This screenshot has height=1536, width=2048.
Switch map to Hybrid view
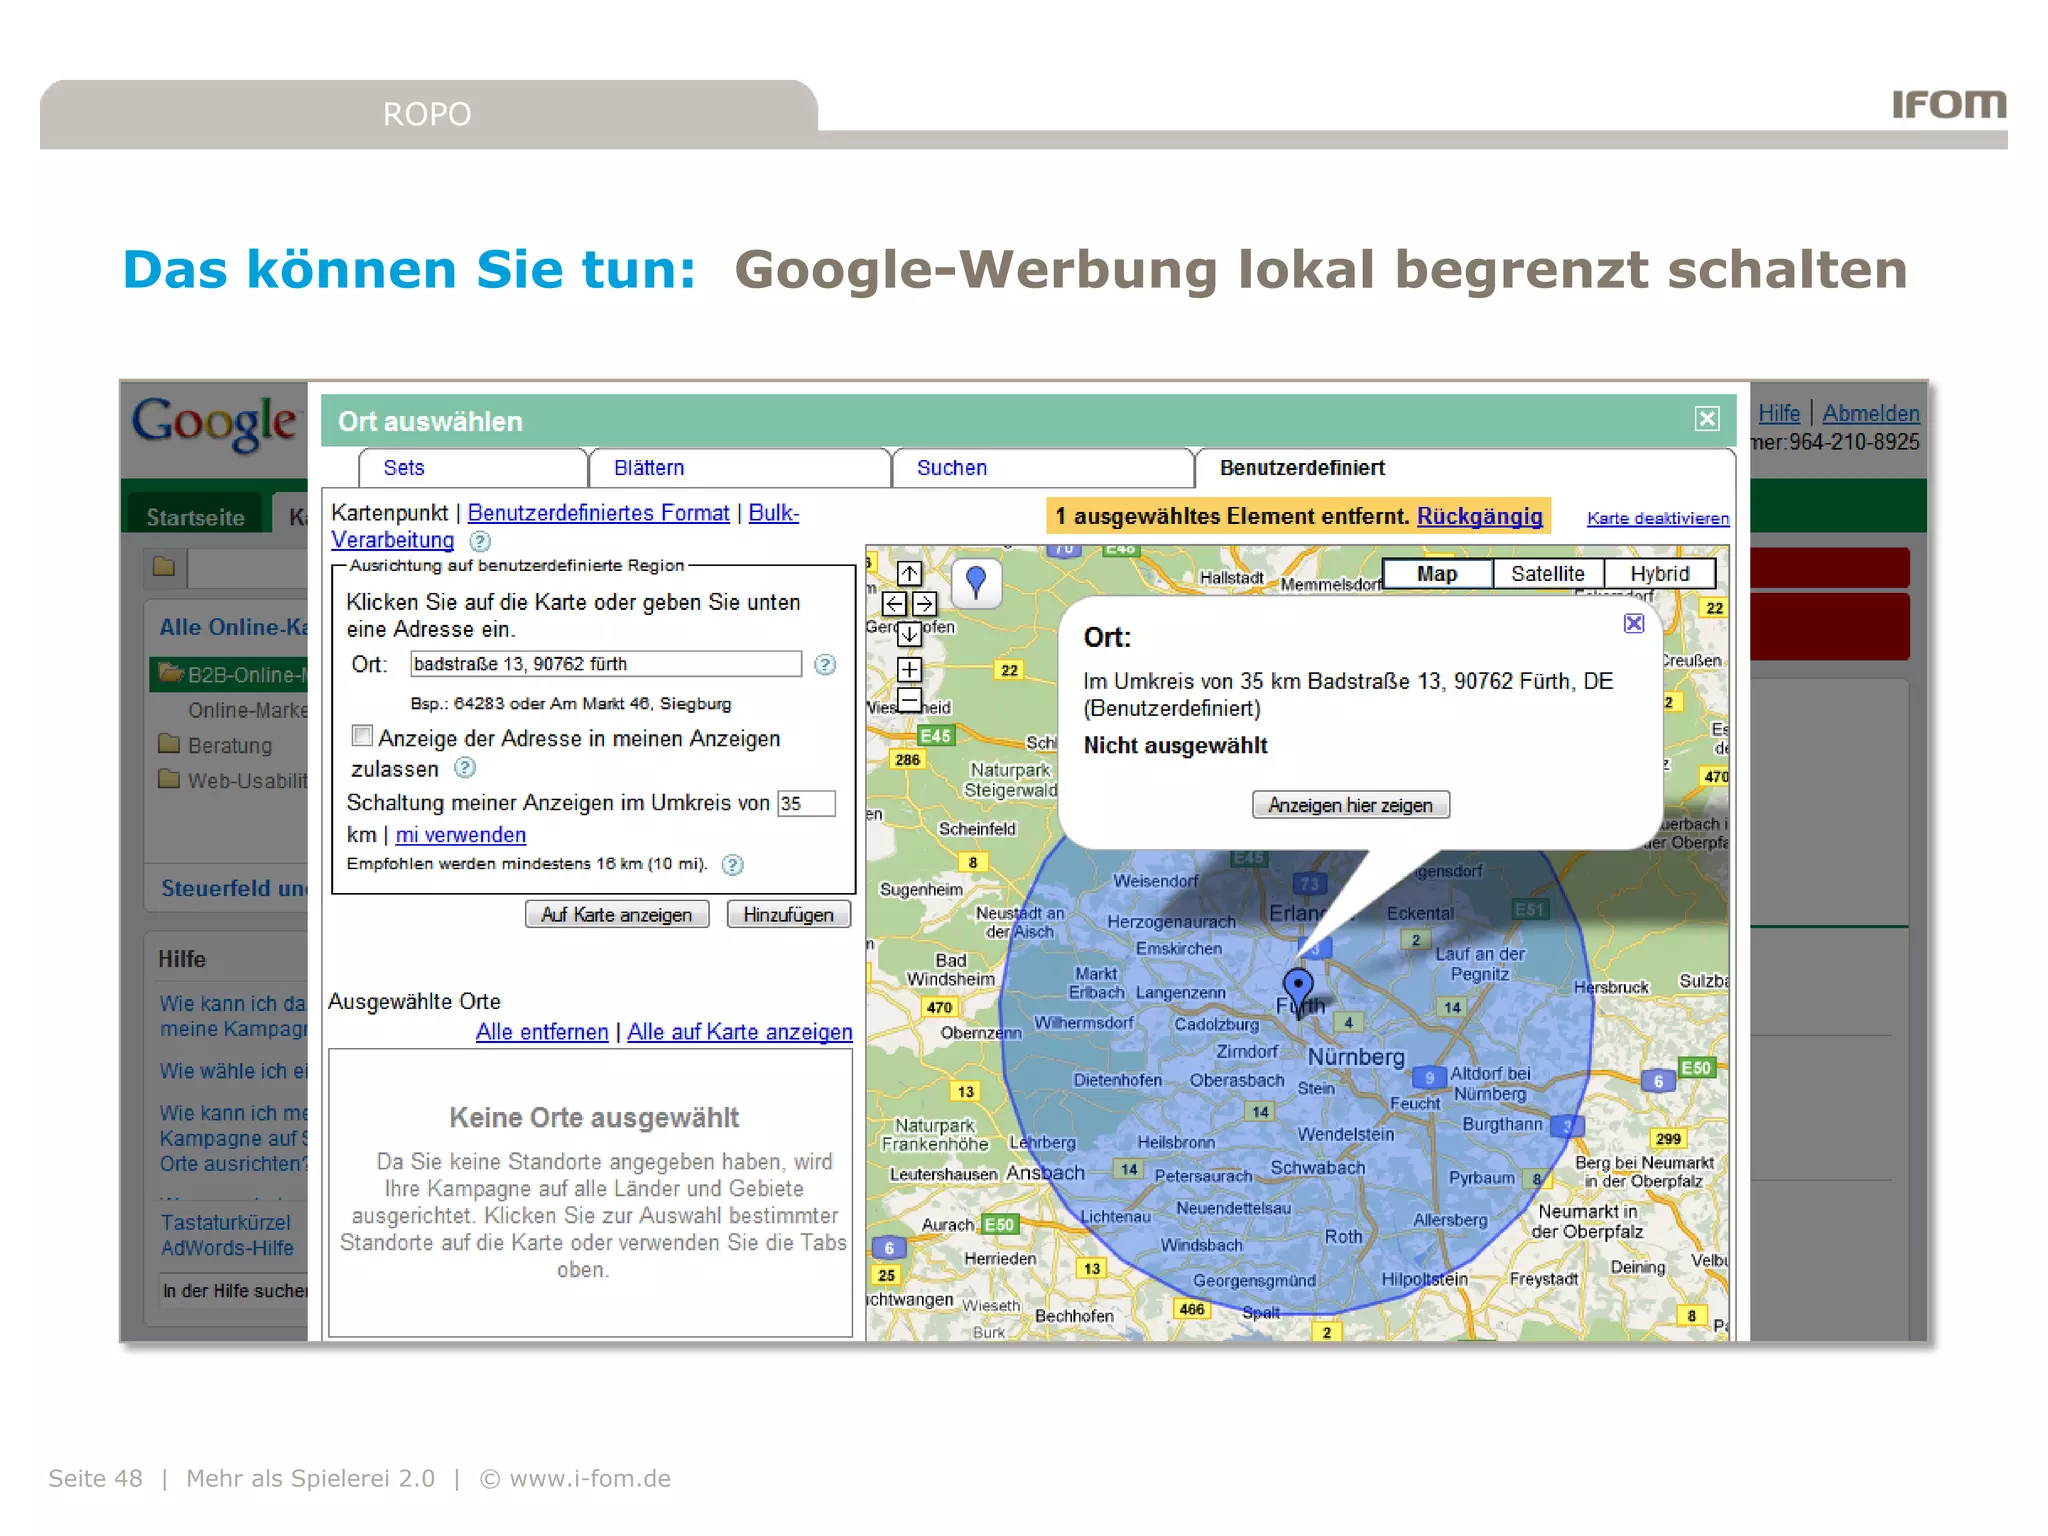tap(1660, 574)
